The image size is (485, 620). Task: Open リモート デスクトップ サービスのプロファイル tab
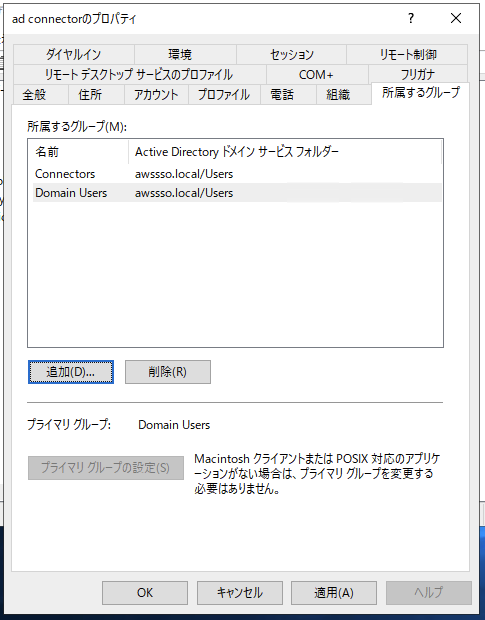pos(140,74)
